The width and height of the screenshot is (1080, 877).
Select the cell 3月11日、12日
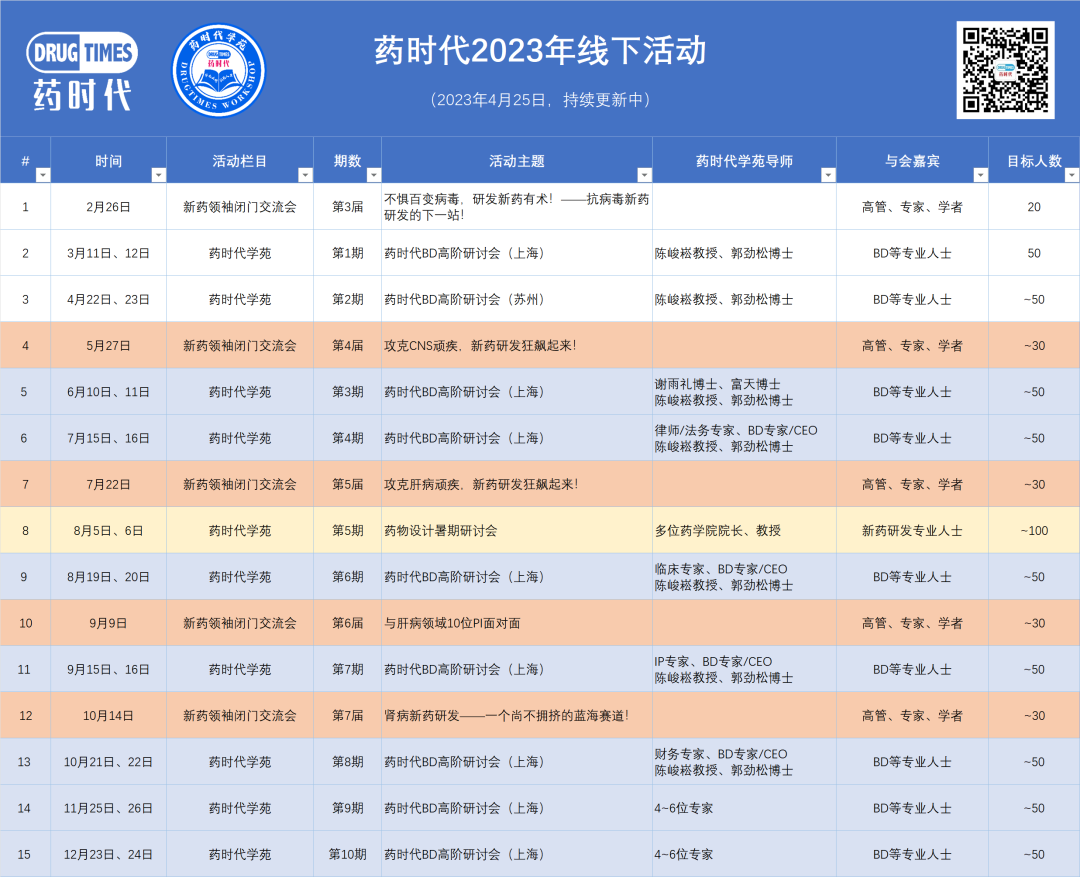pyautogui.click(x=108, y=253)
